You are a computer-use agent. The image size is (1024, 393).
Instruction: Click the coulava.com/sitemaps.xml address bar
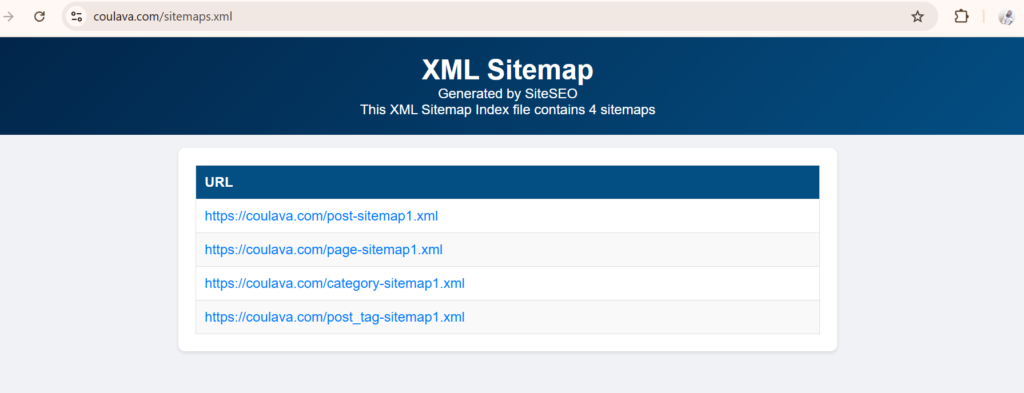pos(500,17)
